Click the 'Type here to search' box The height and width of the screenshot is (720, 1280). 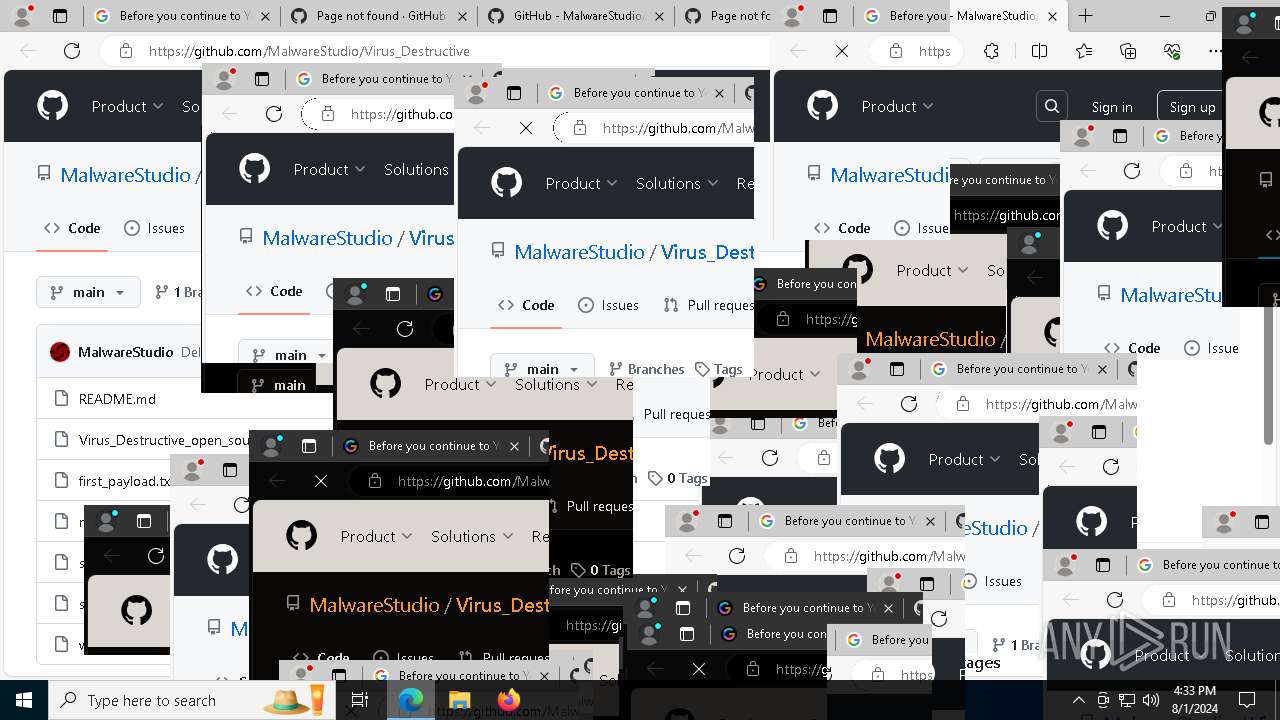[x=190, y=701]
